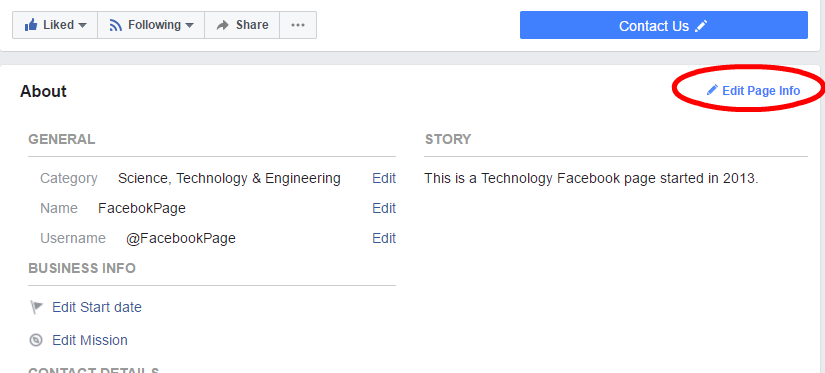Click the Edit Start date link
The height and width of the screenshot is (373, 825).
coord(97,307)
